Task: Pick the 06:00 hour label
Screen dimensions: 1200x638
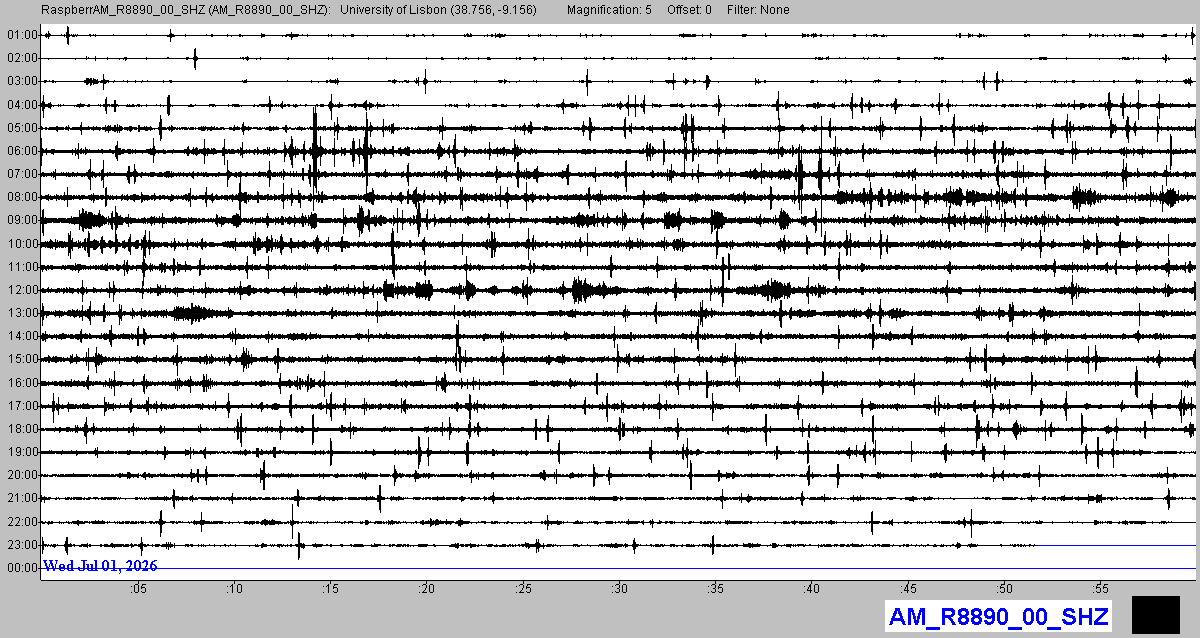Action: (22, 151)
